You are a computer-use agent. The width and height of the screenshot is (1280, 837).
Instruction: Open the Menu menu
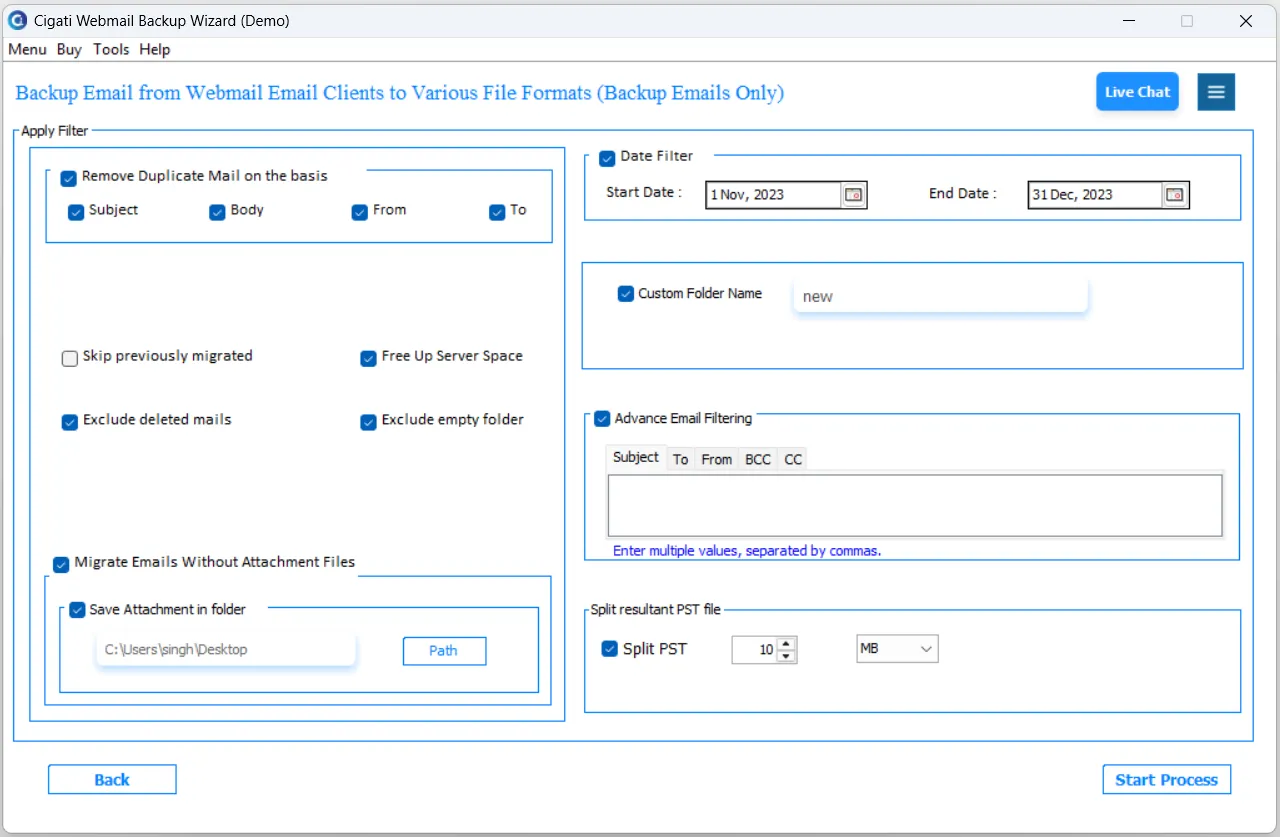[27, 49]
